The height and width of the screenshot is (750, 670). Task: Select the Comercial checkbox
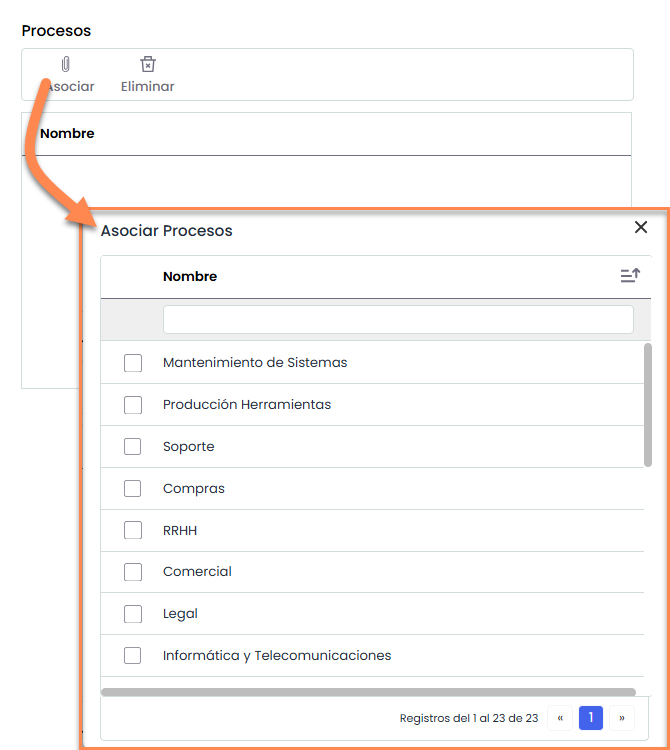(133, 572)
